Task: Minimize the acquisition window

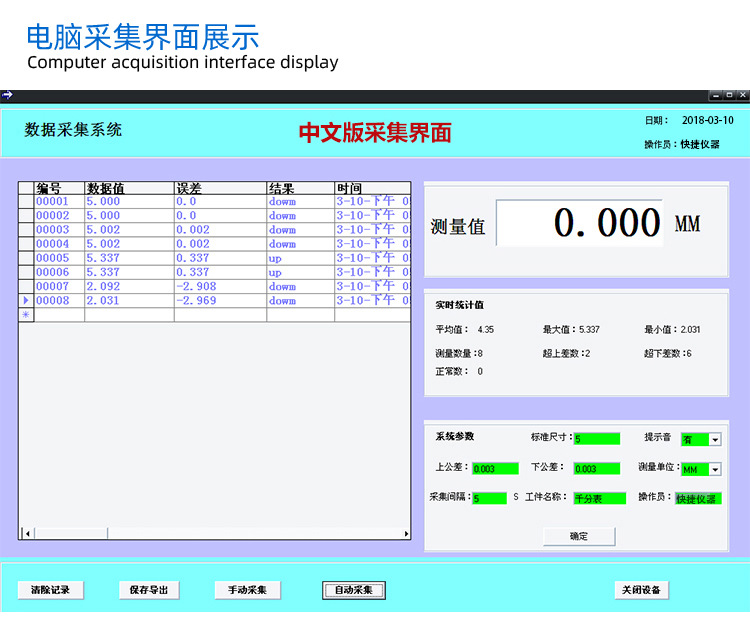Action: point(716,95)
